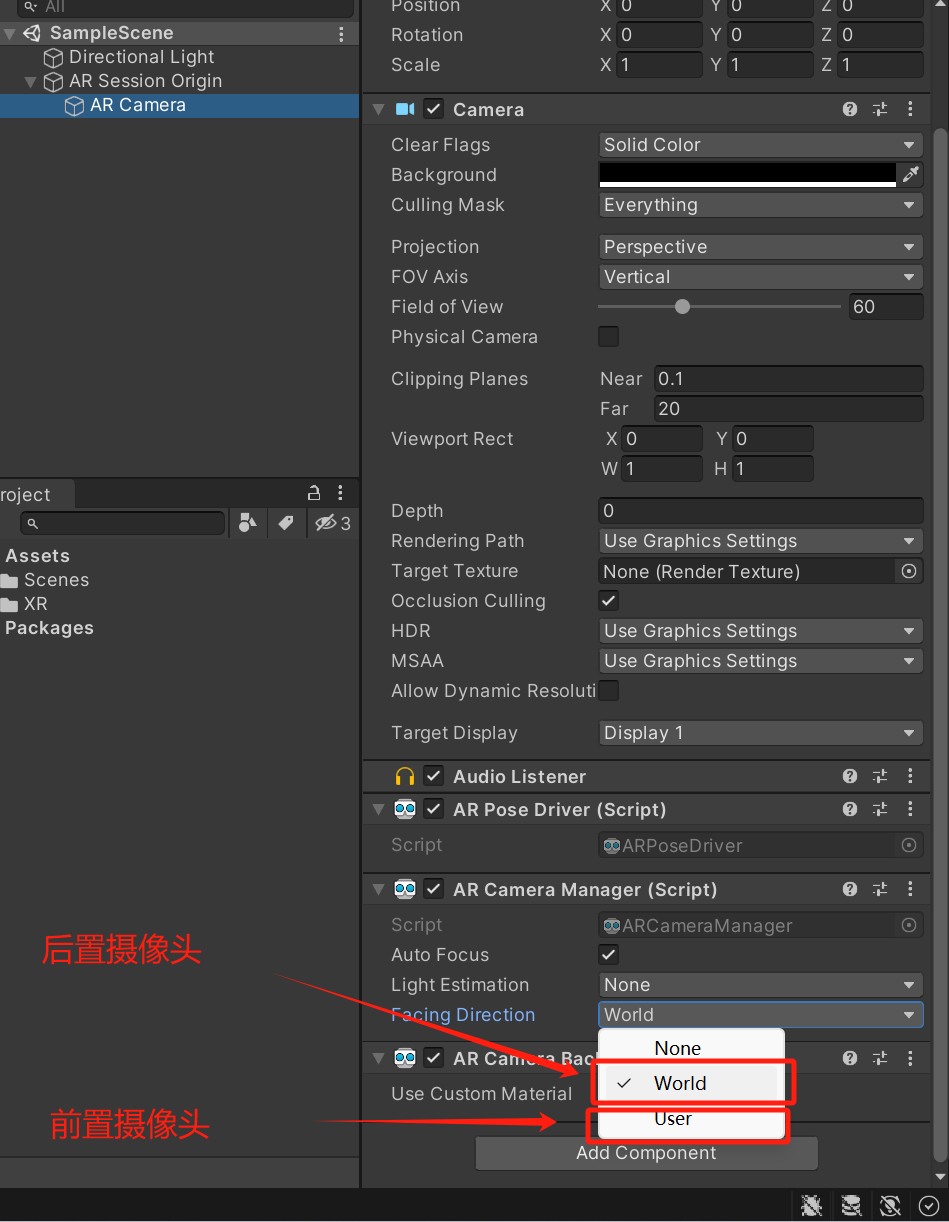
Task: Open Background color swatch picker
Action: coord(747,175)
